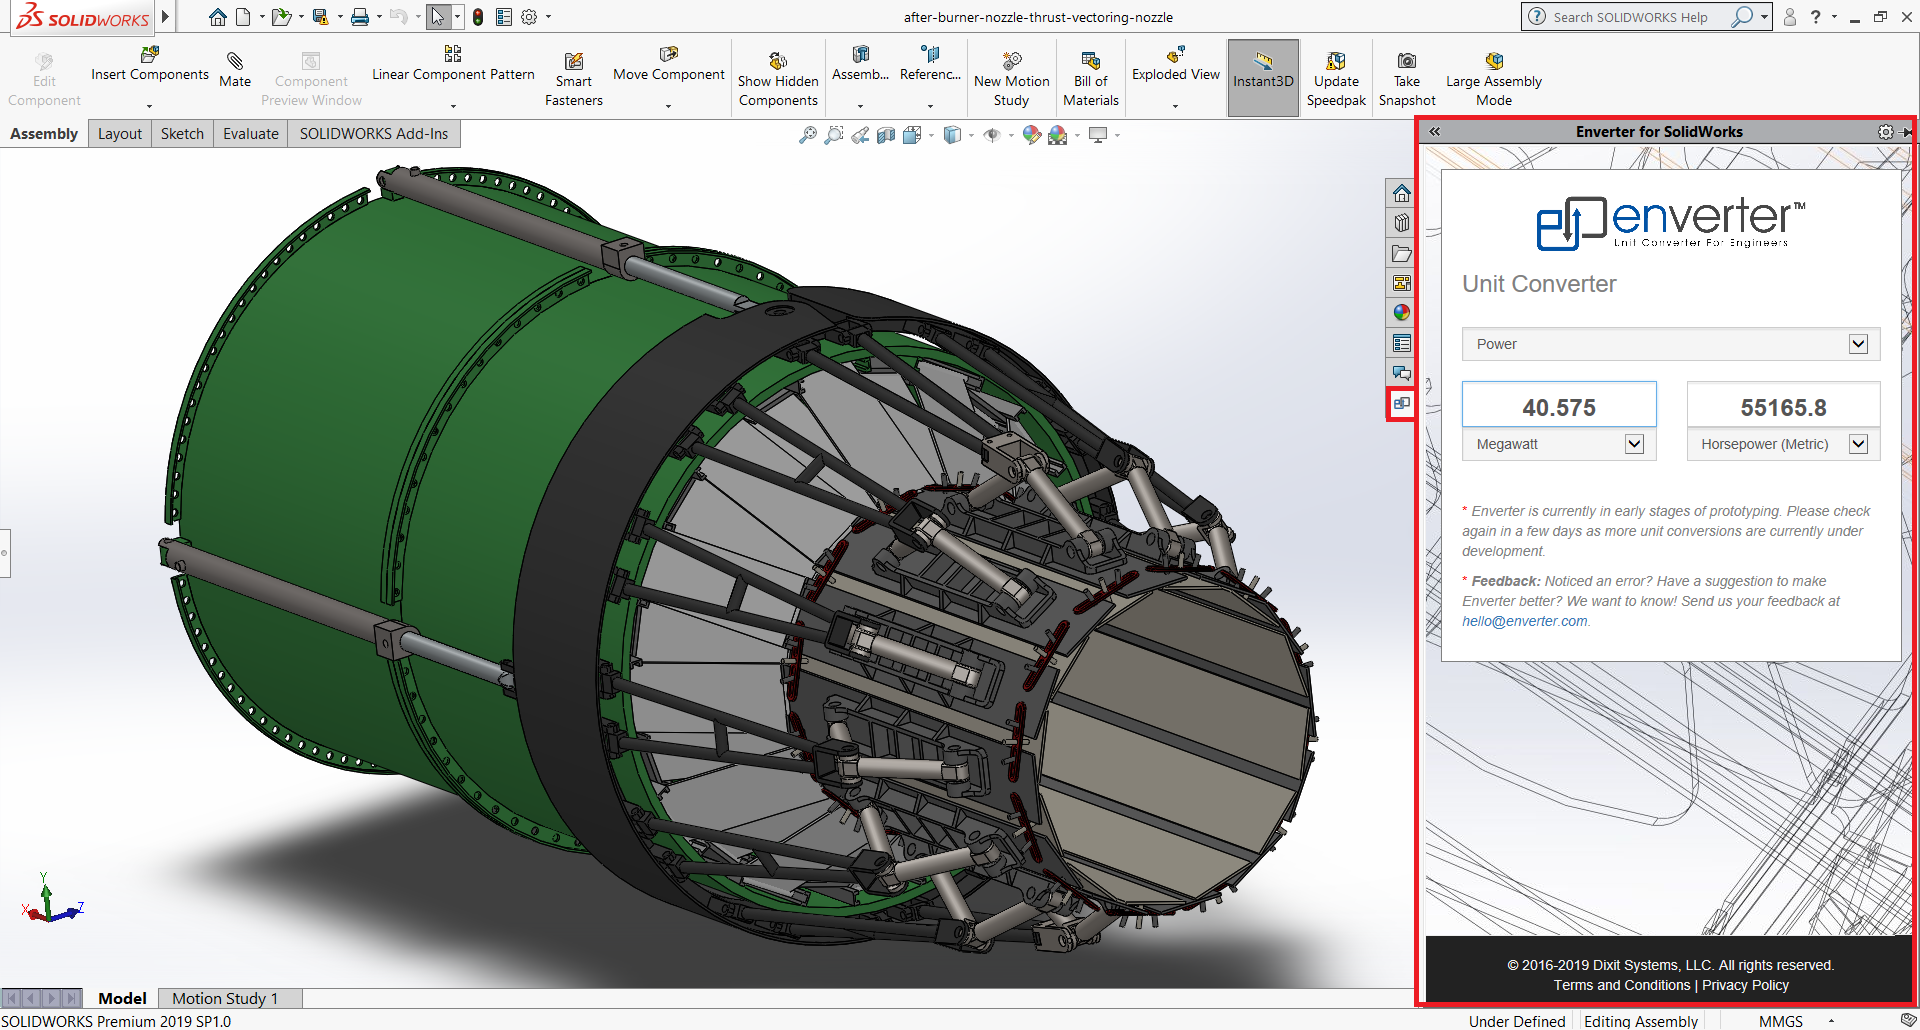Image resolution: width=1920 pixels, height=1030 pixels.
Task: Click the hello@enverter.com email link
Action: 1524,621
